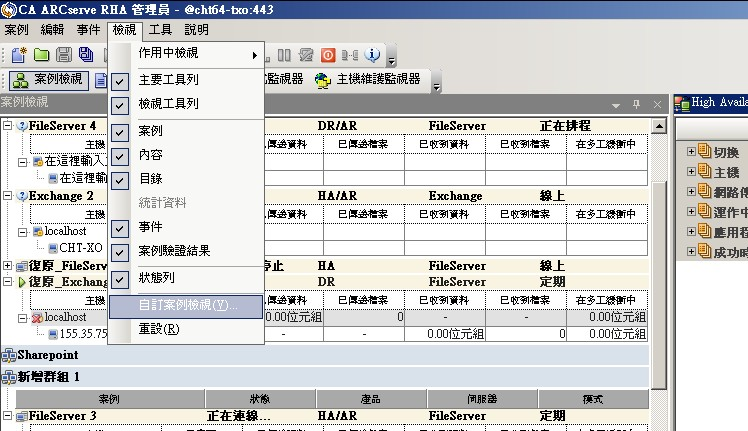This screenshot has height=431, width=748.
Task: Click the save toolbar icon
Action: [x=63, y=55]
